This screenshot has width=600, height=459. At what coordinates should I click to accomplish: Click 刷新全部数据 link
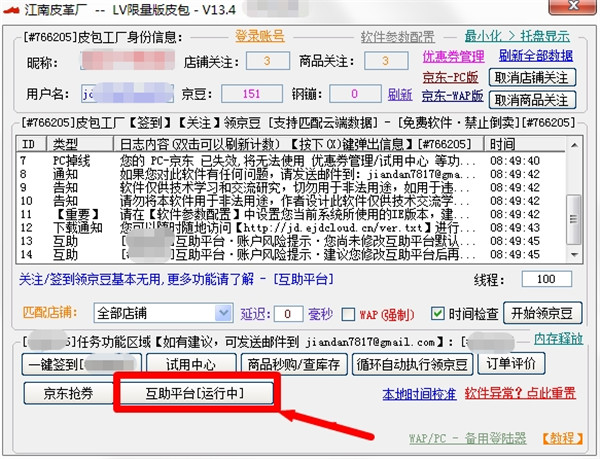click(536, 56)
